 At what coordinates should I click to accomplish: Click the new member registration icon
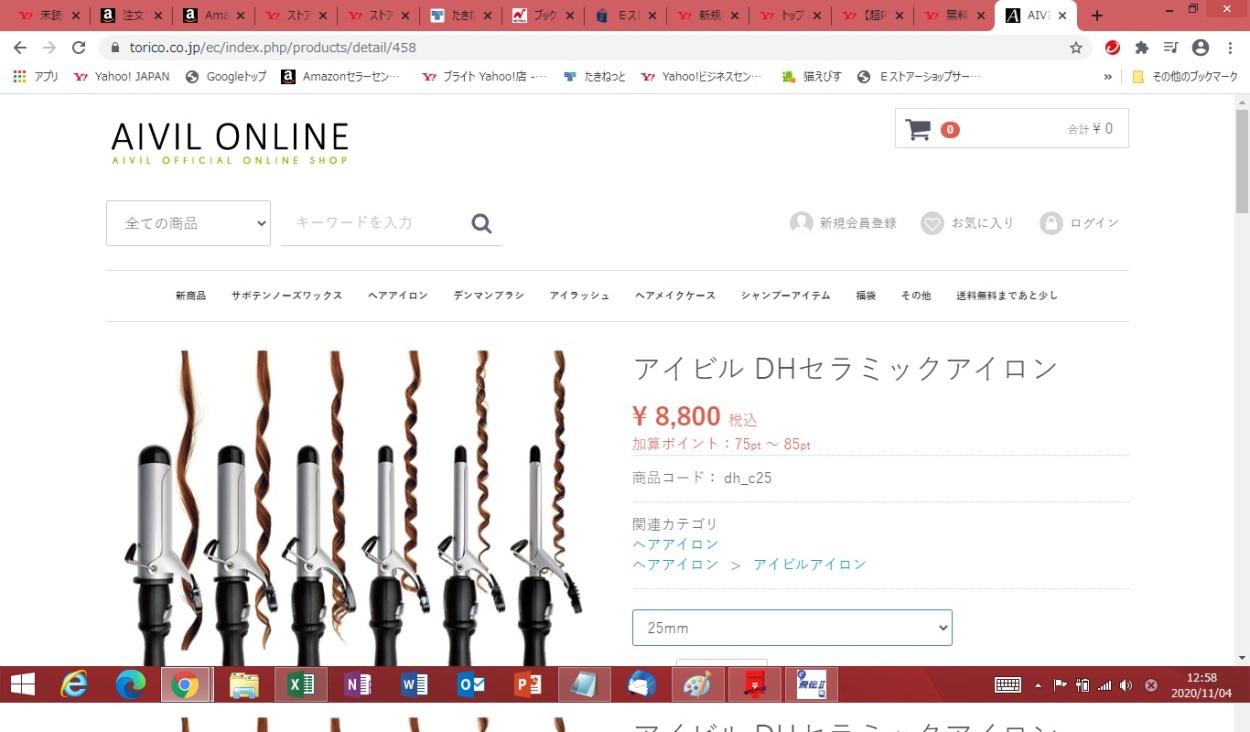[801, 223]
